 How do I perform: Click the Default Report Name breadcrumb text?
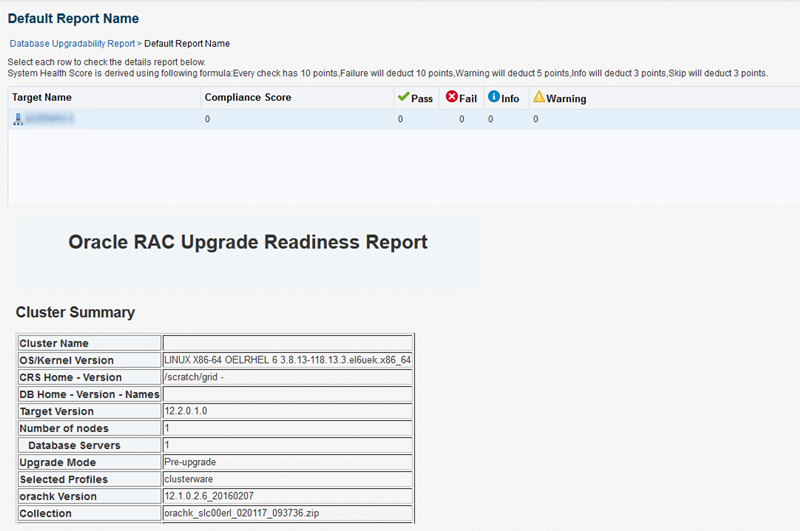pos(187,44)
